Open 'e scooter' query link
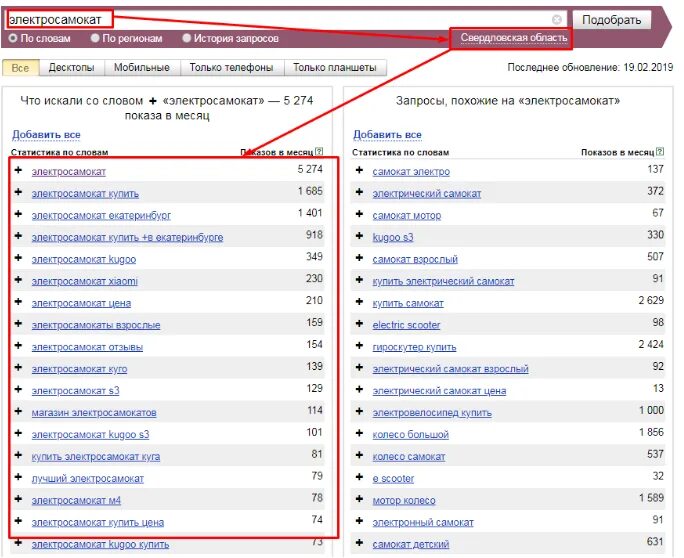Viewport: 684px width, 558px height. click(393, 479)
